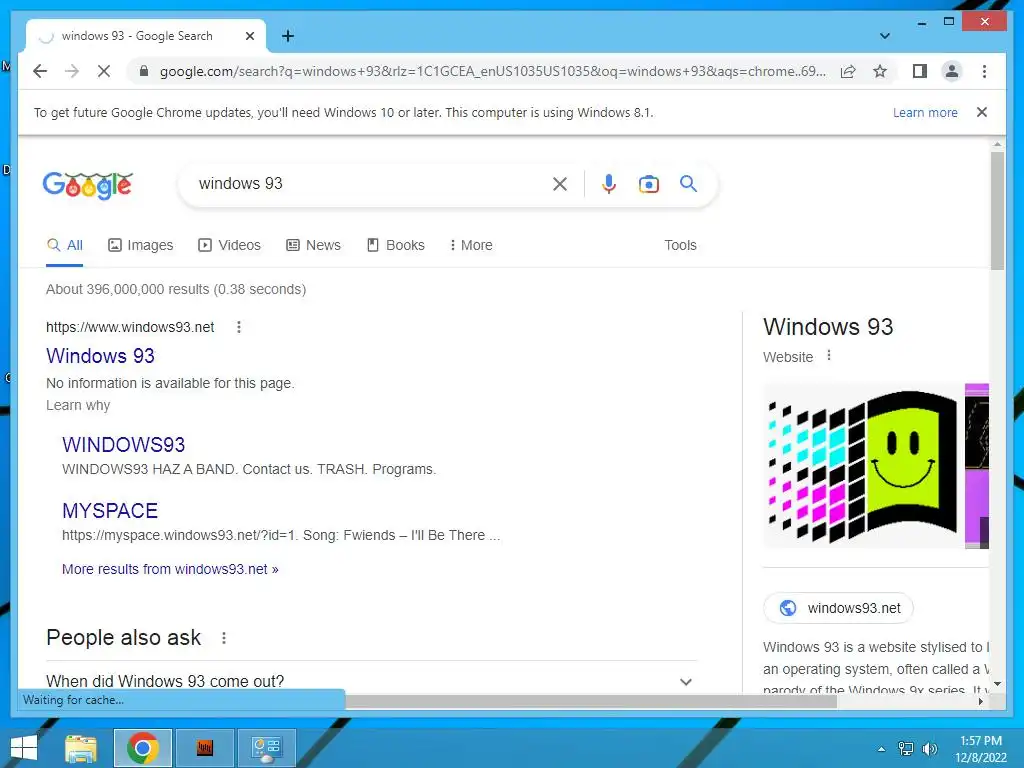Go back to the previous page
This screenshot has width=1024, height=768.
(x=40, y=71)
